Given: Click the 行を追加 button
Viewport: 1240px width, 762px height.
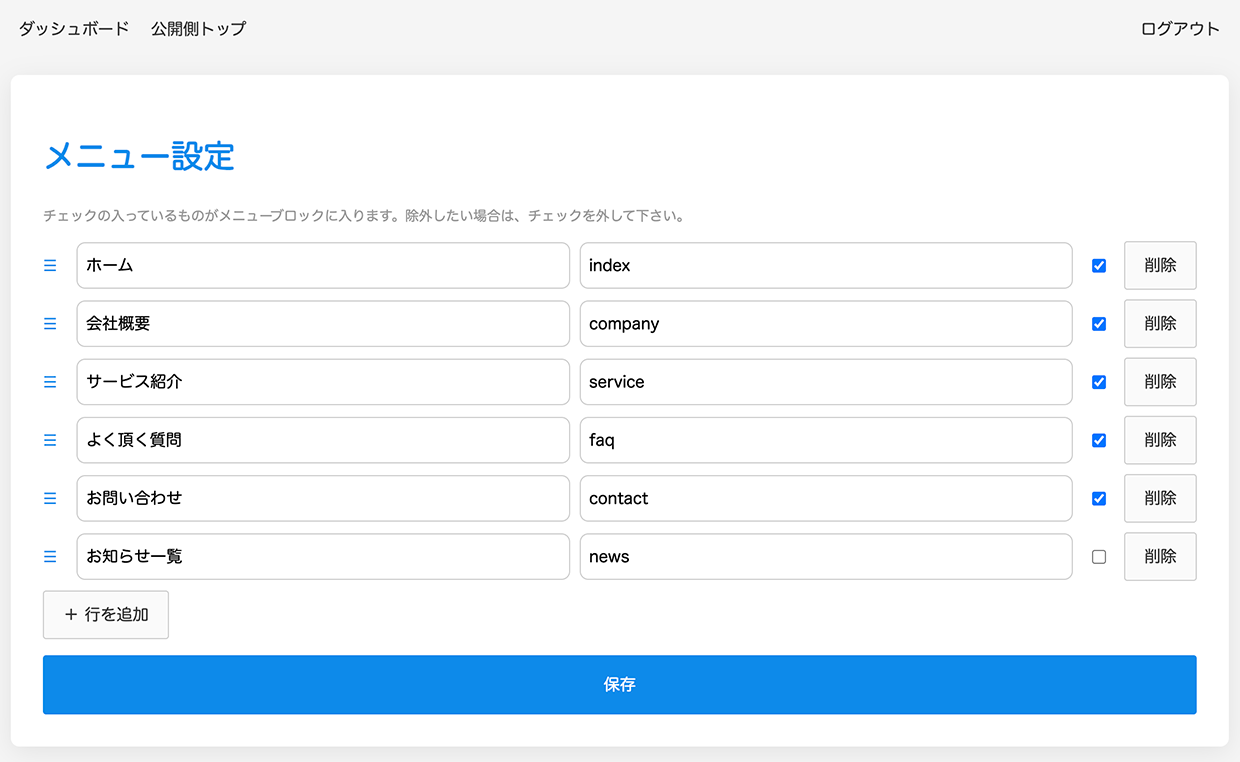Looking at the screenshot, I should [x=106, y=615].
